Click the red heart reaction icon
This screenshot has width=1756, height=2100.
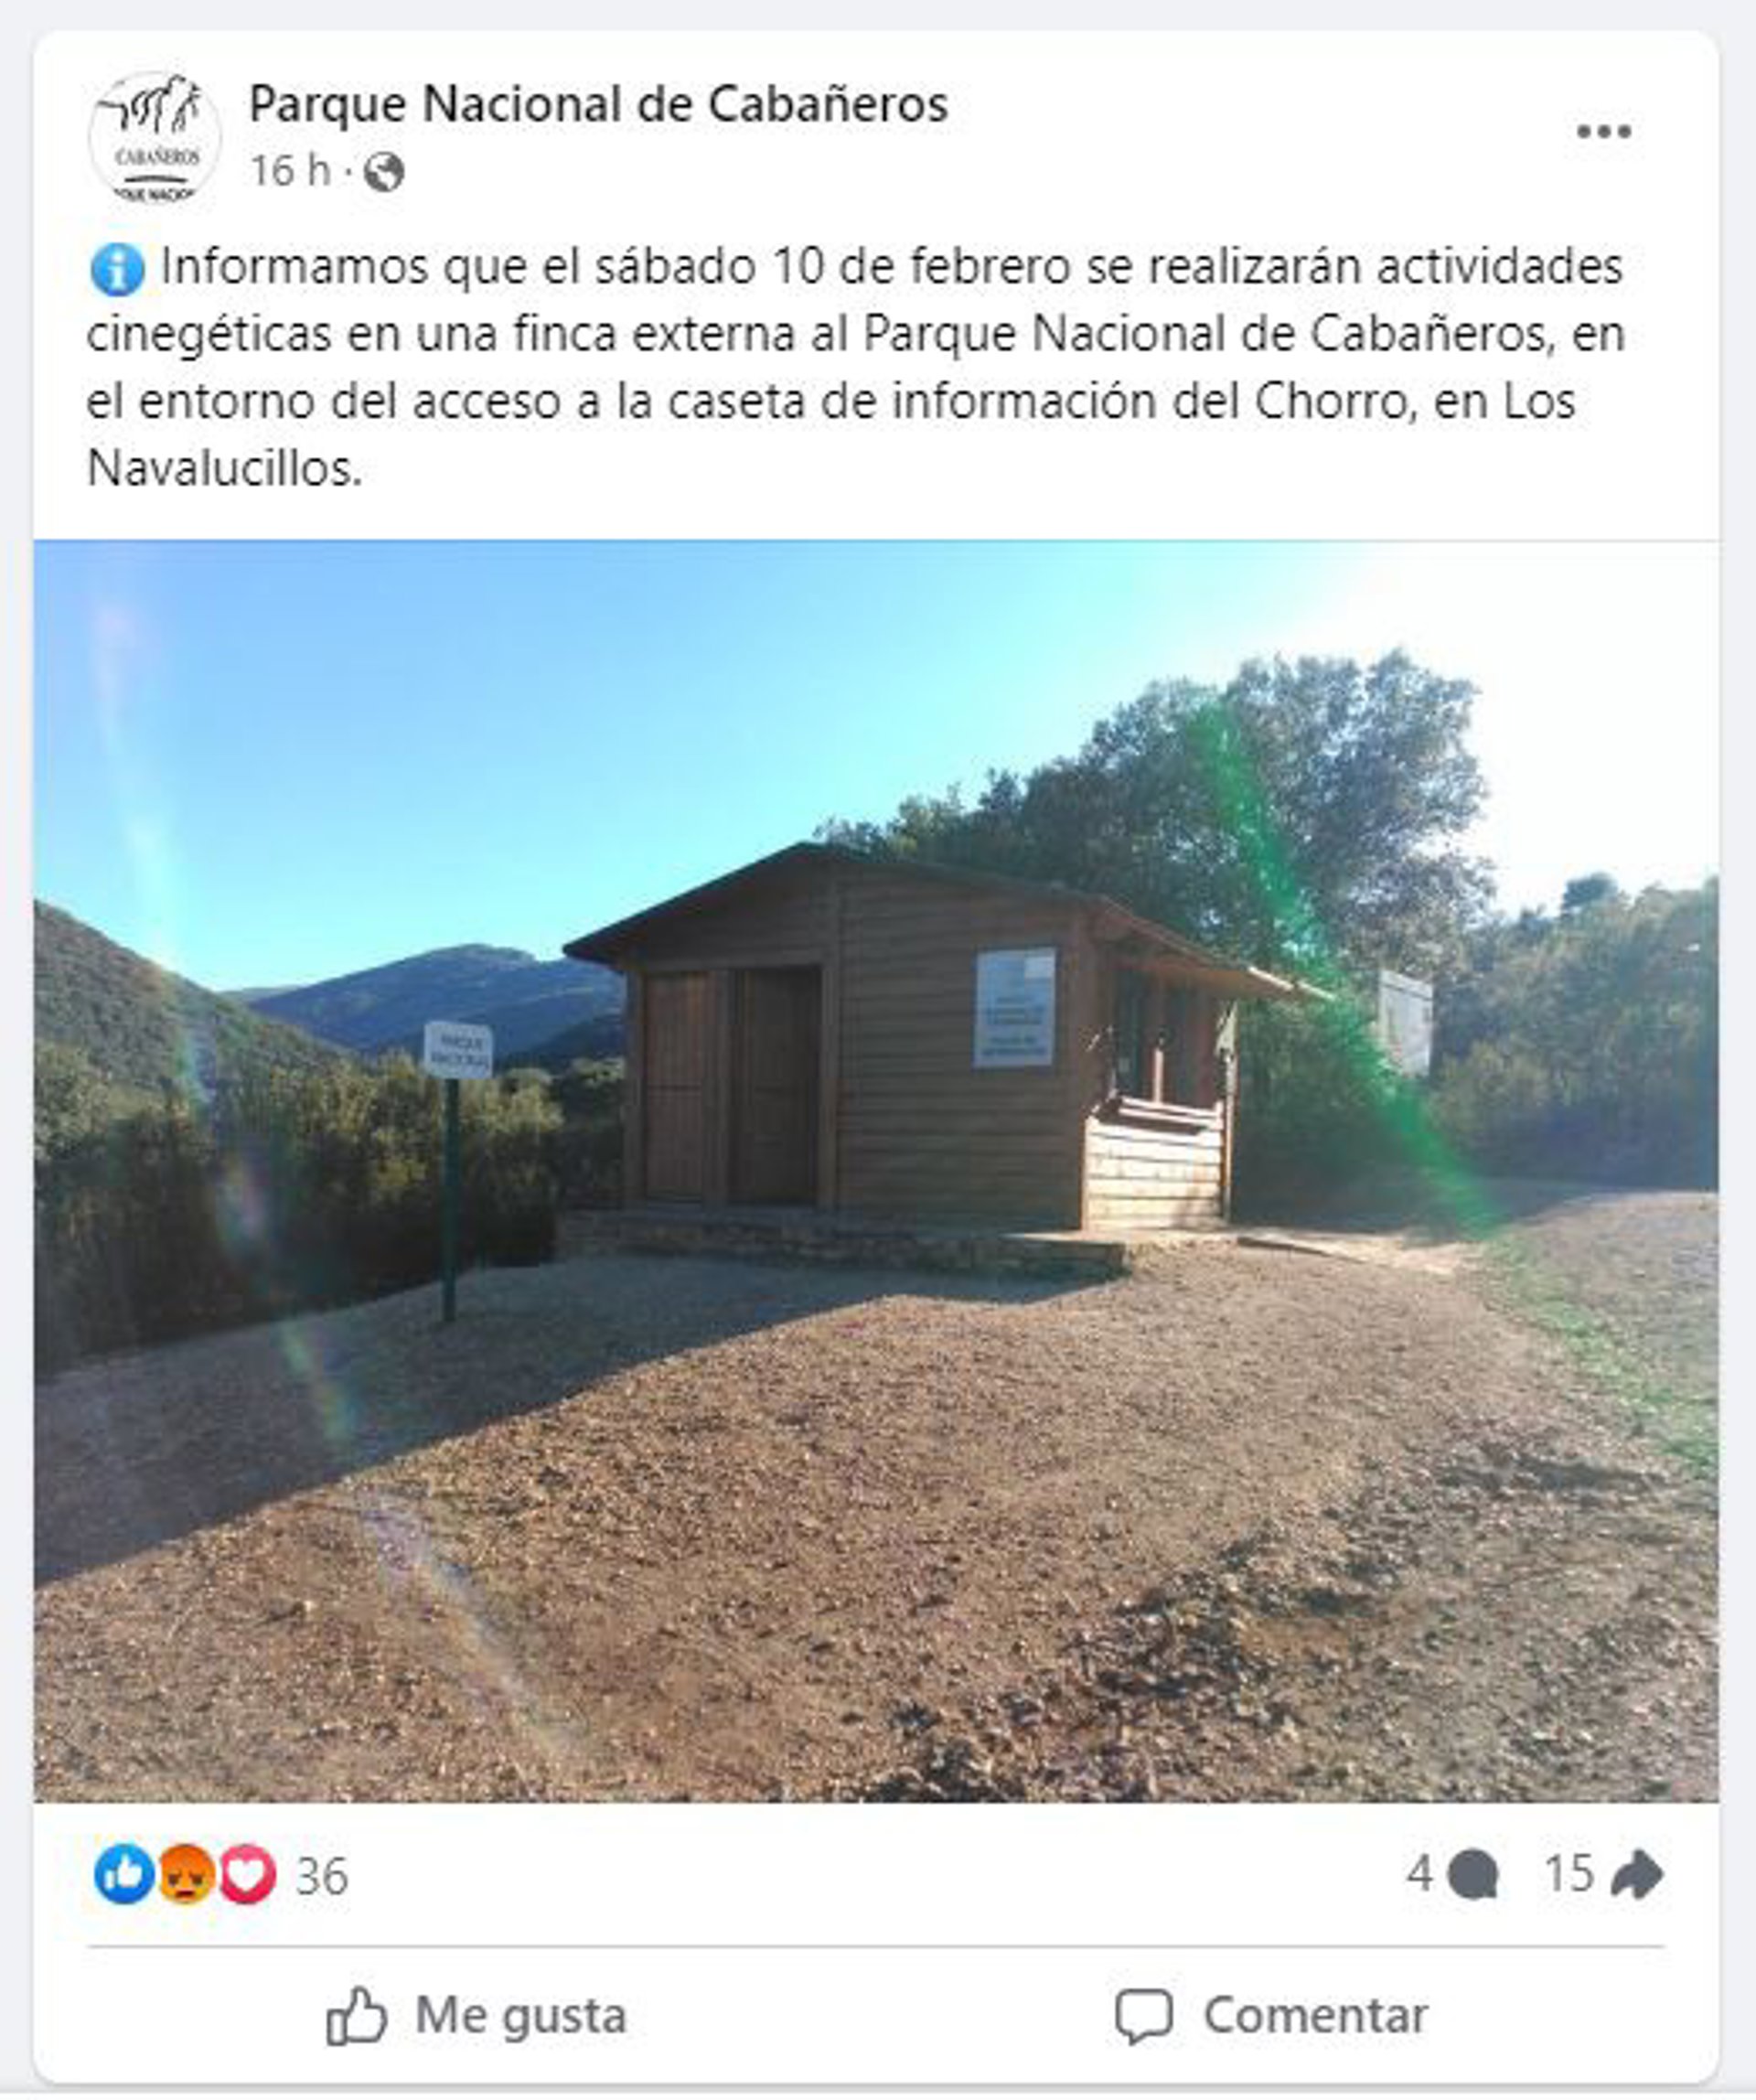(x=247, y=1874)
